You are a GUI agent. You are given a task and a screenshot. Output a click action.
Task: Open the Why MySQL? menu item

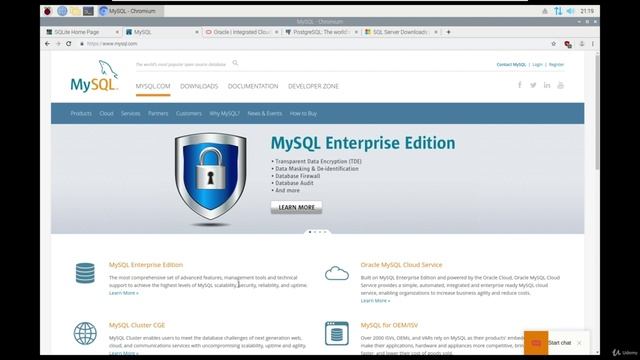pyautogui.click(x=224, y=113)
